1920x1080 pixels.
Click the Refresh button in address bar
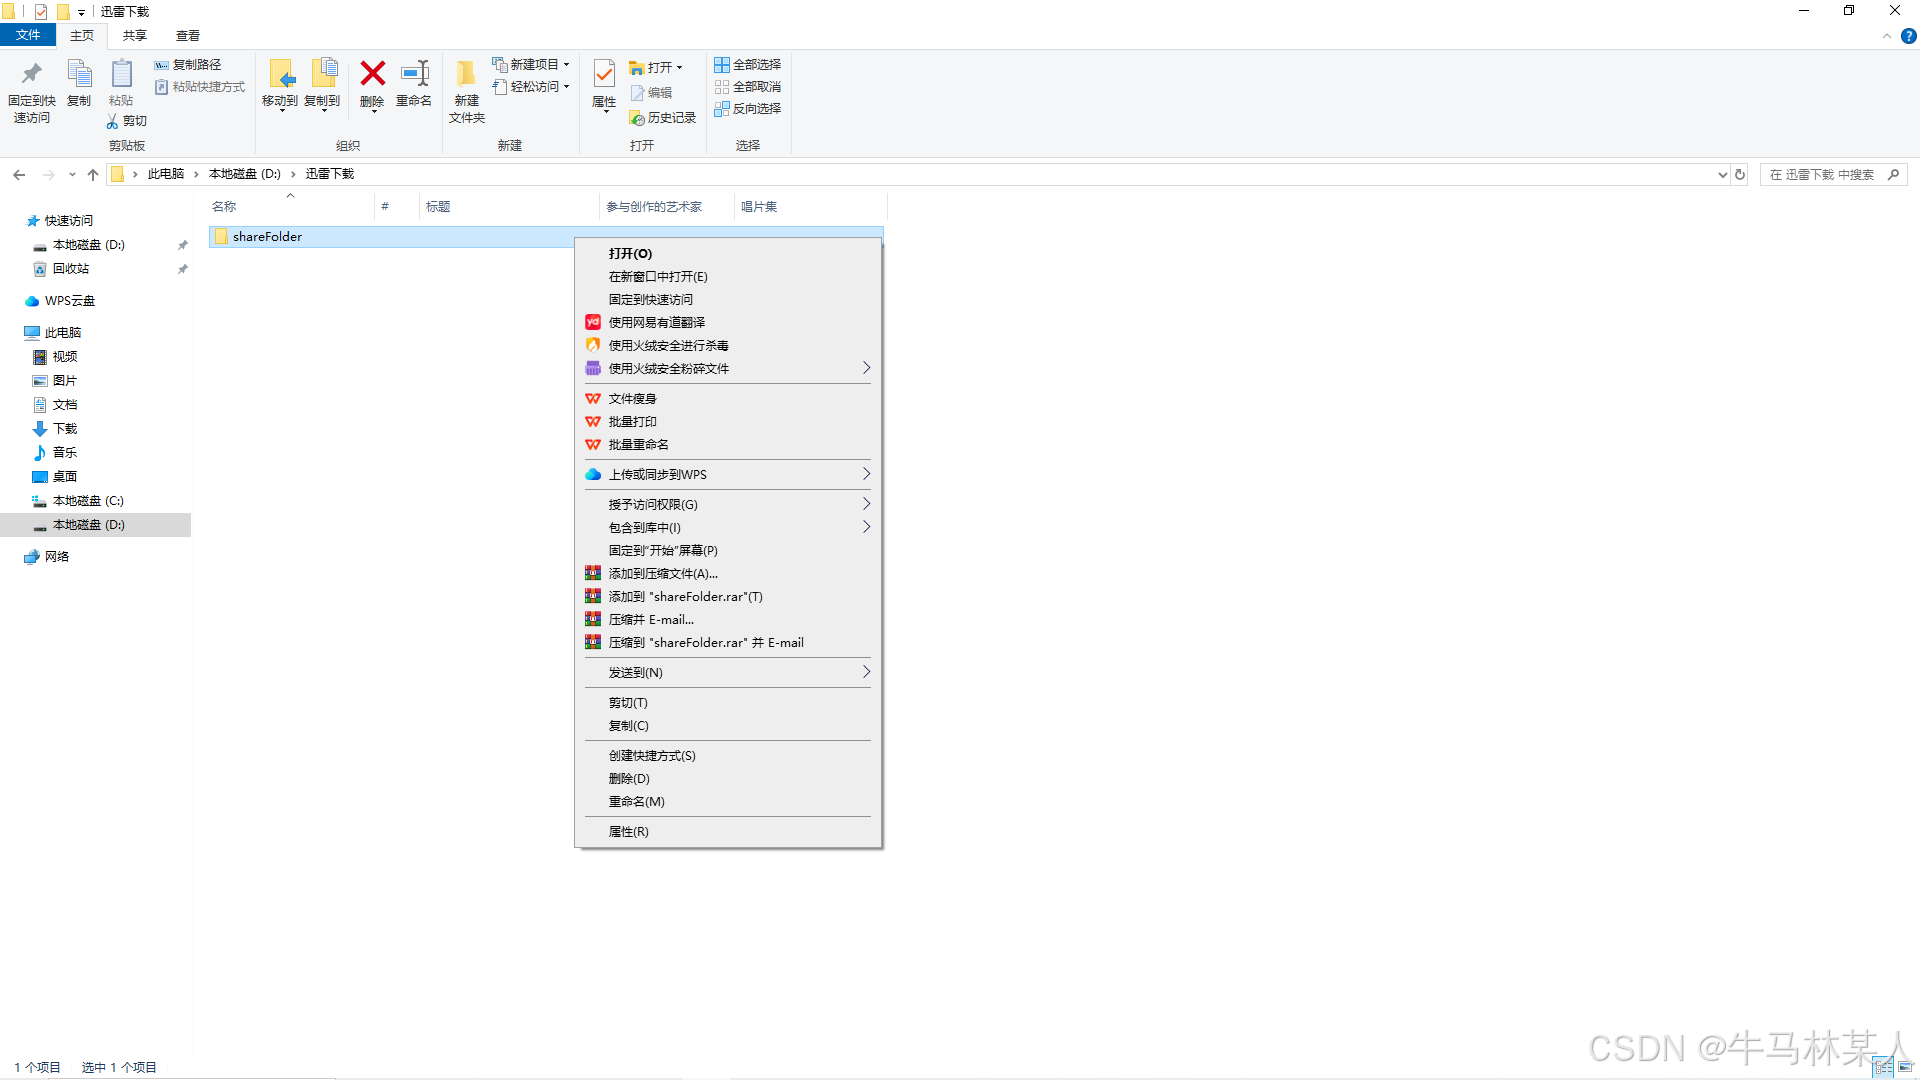pos(1740,175)
